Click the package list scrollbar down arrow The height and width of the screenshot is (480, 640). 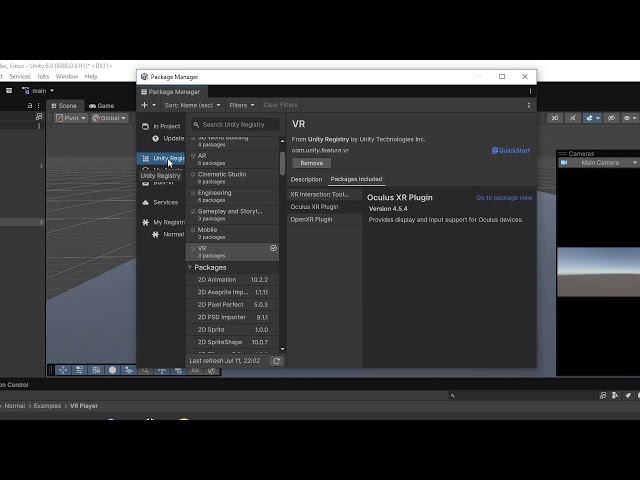coord(282,349)
